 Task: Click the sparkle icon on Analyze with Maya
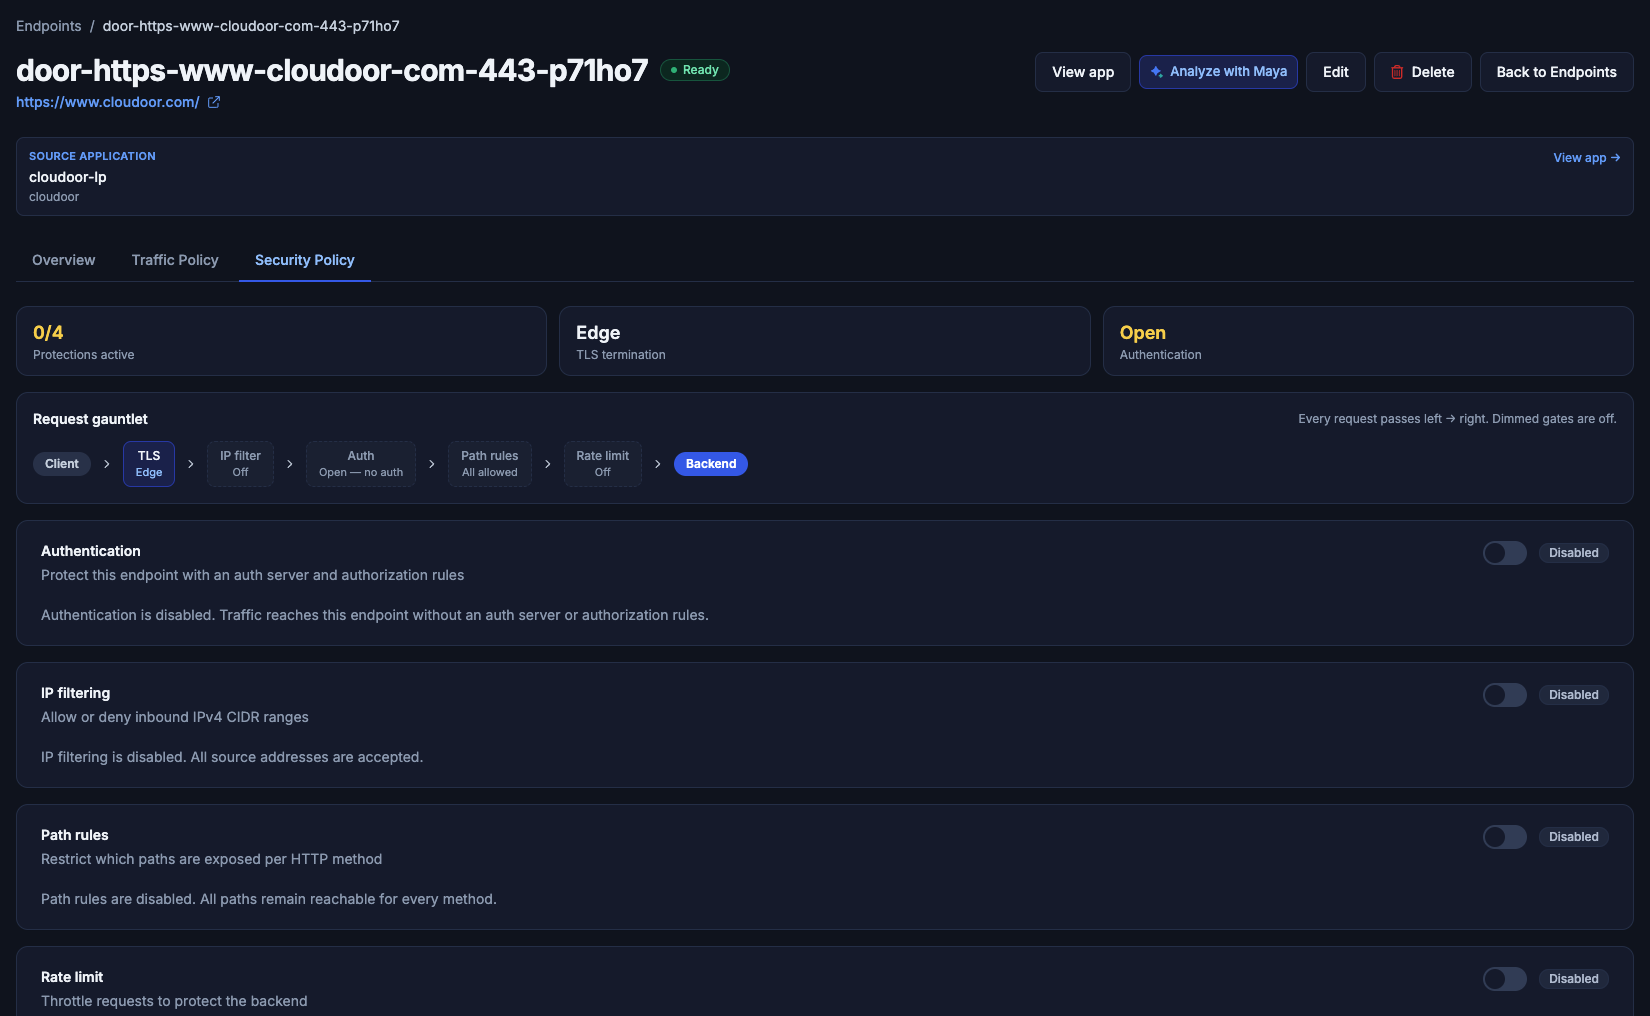1157,72
